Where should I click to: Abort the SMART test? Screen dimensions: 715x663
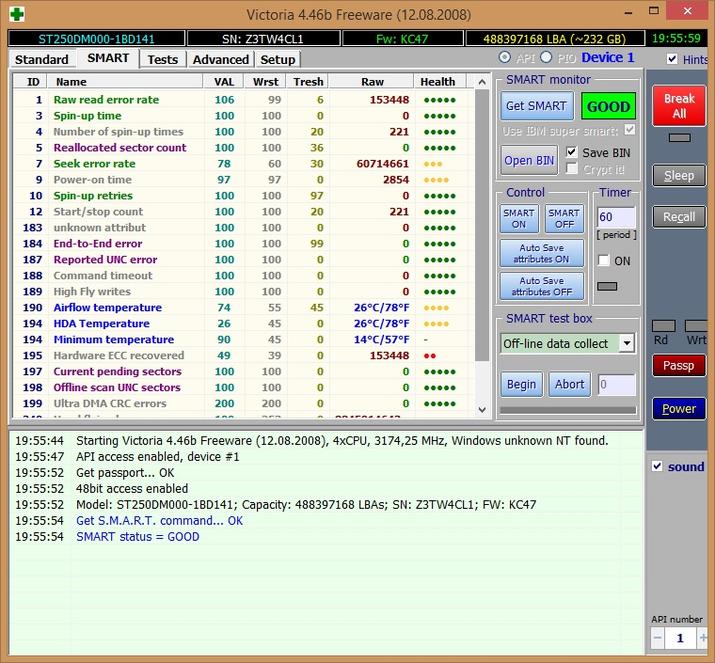coord(570,384)
